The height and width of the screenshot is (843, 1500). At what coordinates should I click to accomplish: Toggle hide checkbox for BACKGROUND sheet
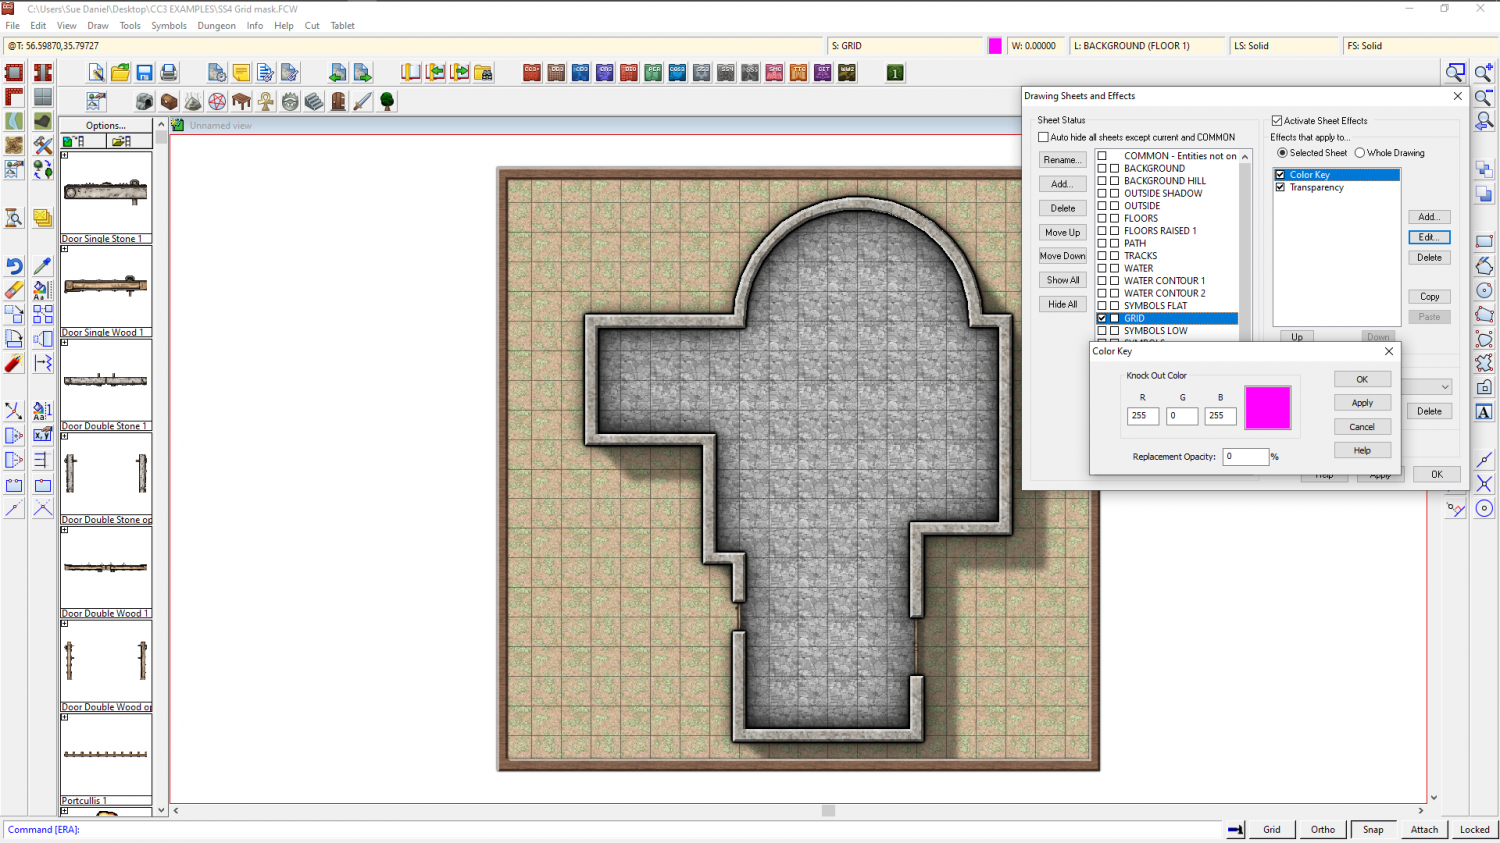[x=1115, y=168]
